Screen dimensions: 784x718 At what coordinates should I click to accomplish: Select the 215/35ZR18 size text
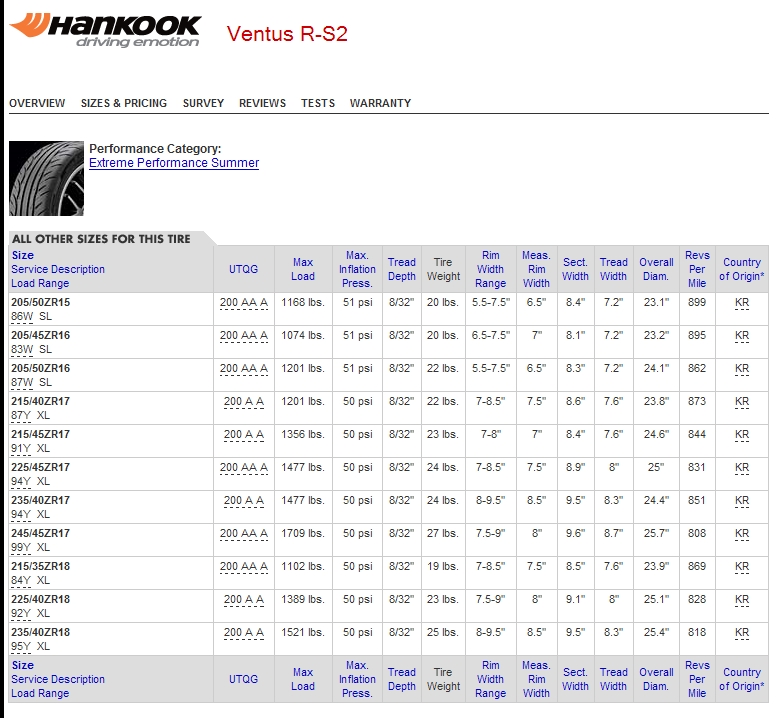coord(40,566)
